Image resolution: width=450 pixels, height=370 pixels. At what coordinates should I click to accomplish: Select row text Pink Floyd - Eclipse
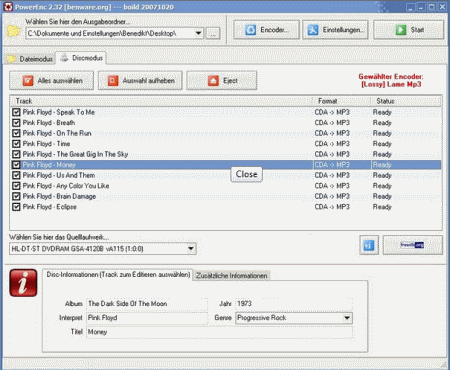click(50, 207)
